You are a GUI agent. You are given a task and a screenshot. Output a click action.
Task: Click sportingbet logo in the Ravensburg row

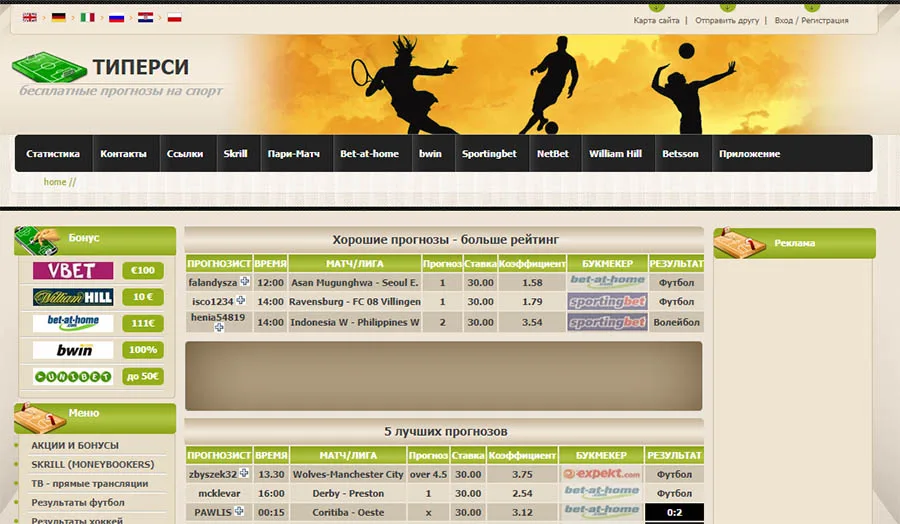coord(607,301)
